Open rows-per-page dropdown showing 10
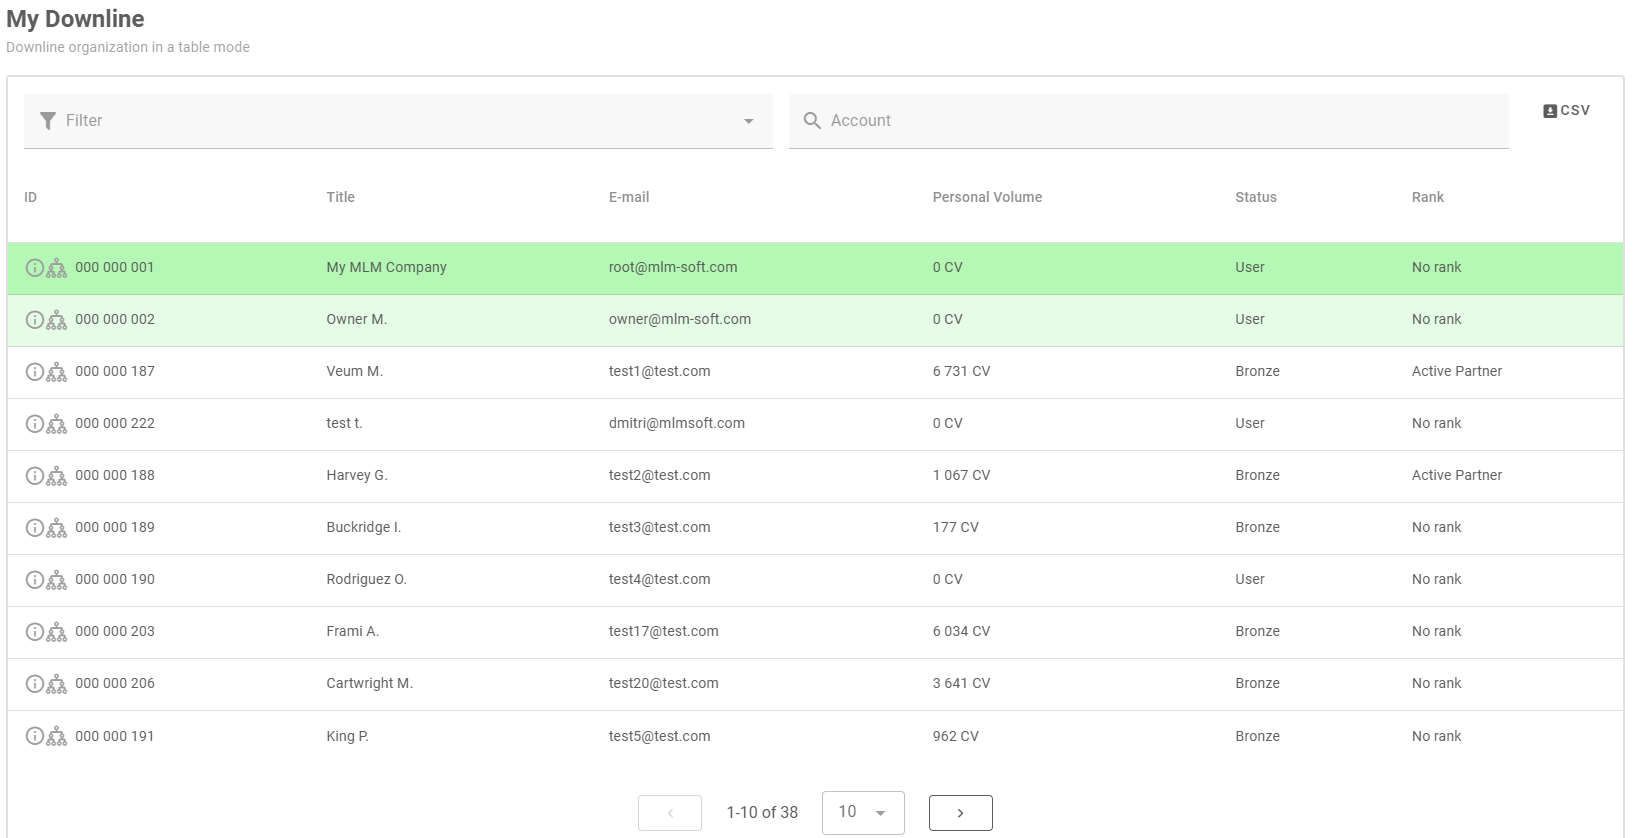This screenshot has width=1633, height=838. [x=862, y=812]
